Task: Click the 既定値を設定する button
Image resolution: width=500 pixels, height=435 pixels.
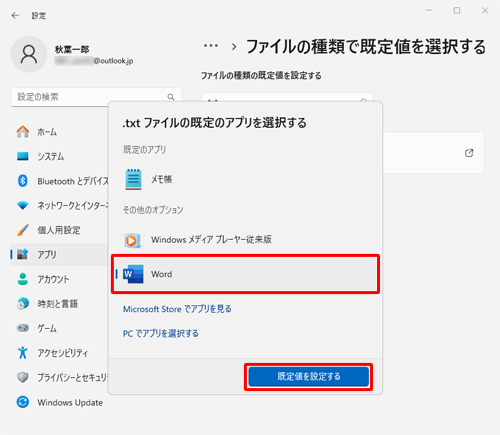Action: pos(309,377)
